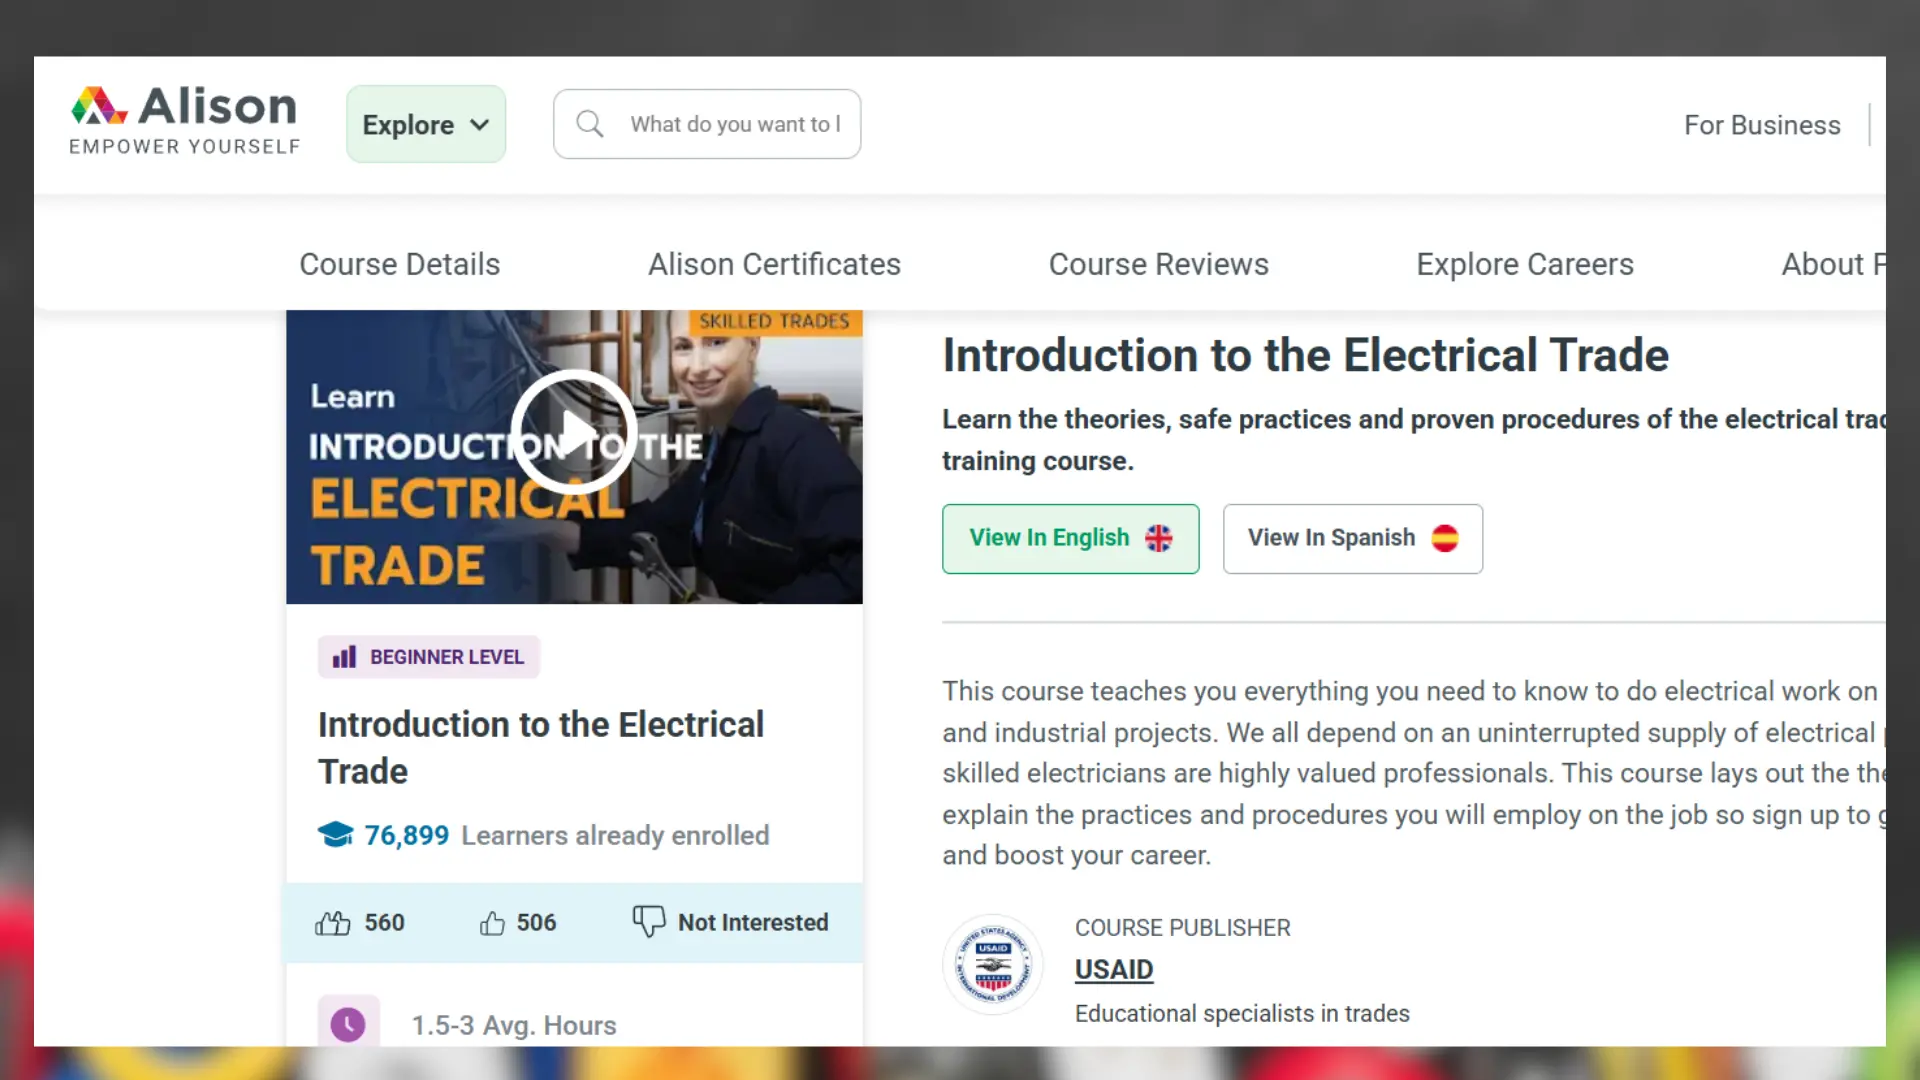
Task: Click the graduation cap learners icon
Action: [335, 834]
